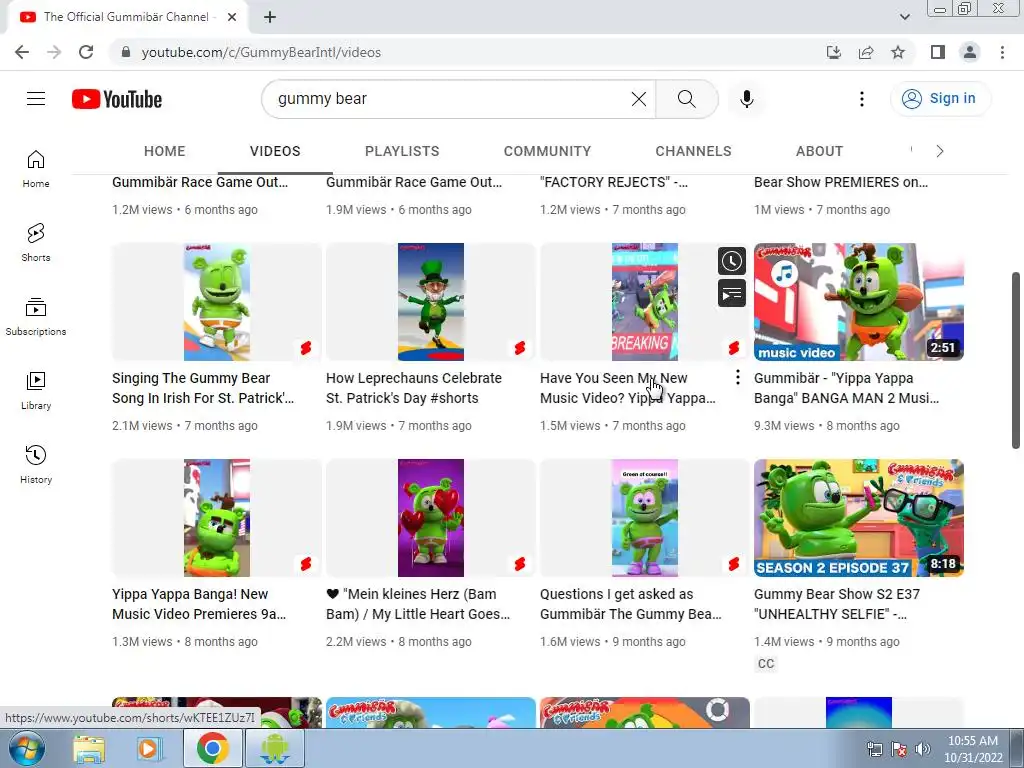Click the heart-holding gummy bear short thumbnail
Viewport: 1024px width, 768px height.
pos(431,518)
